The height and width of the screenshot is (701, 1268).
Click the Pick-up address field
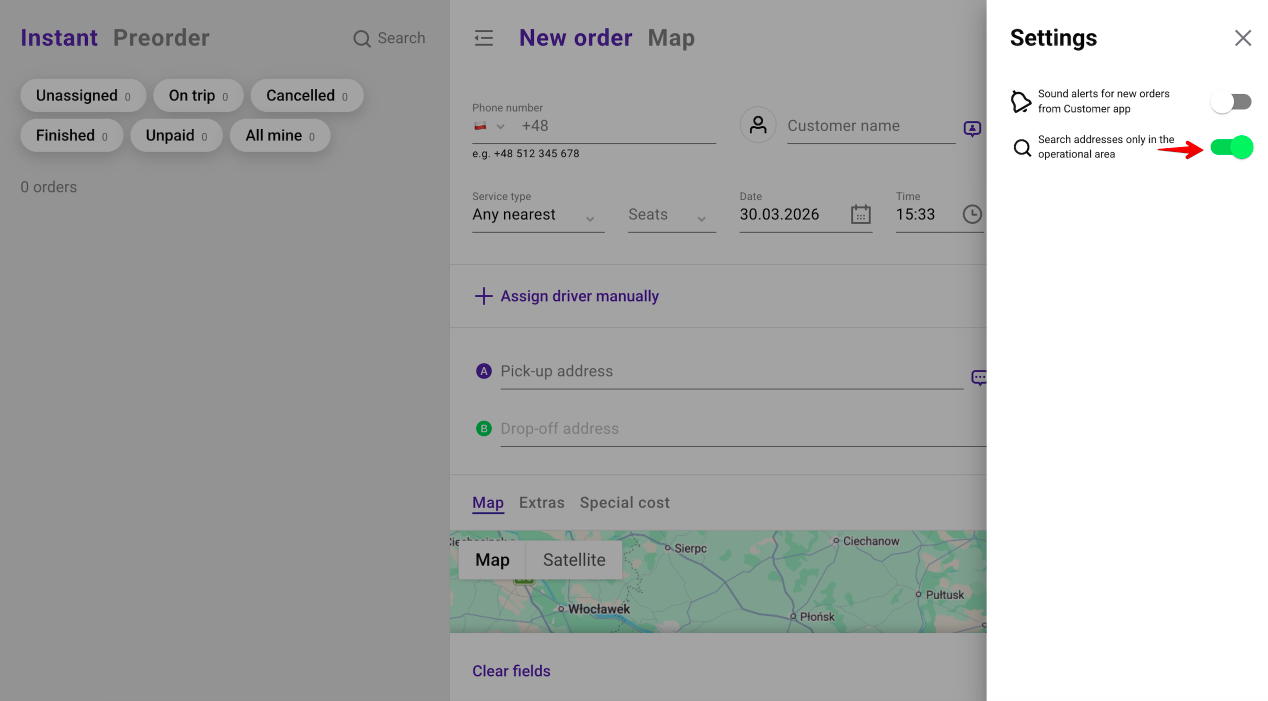pos(731,372)
